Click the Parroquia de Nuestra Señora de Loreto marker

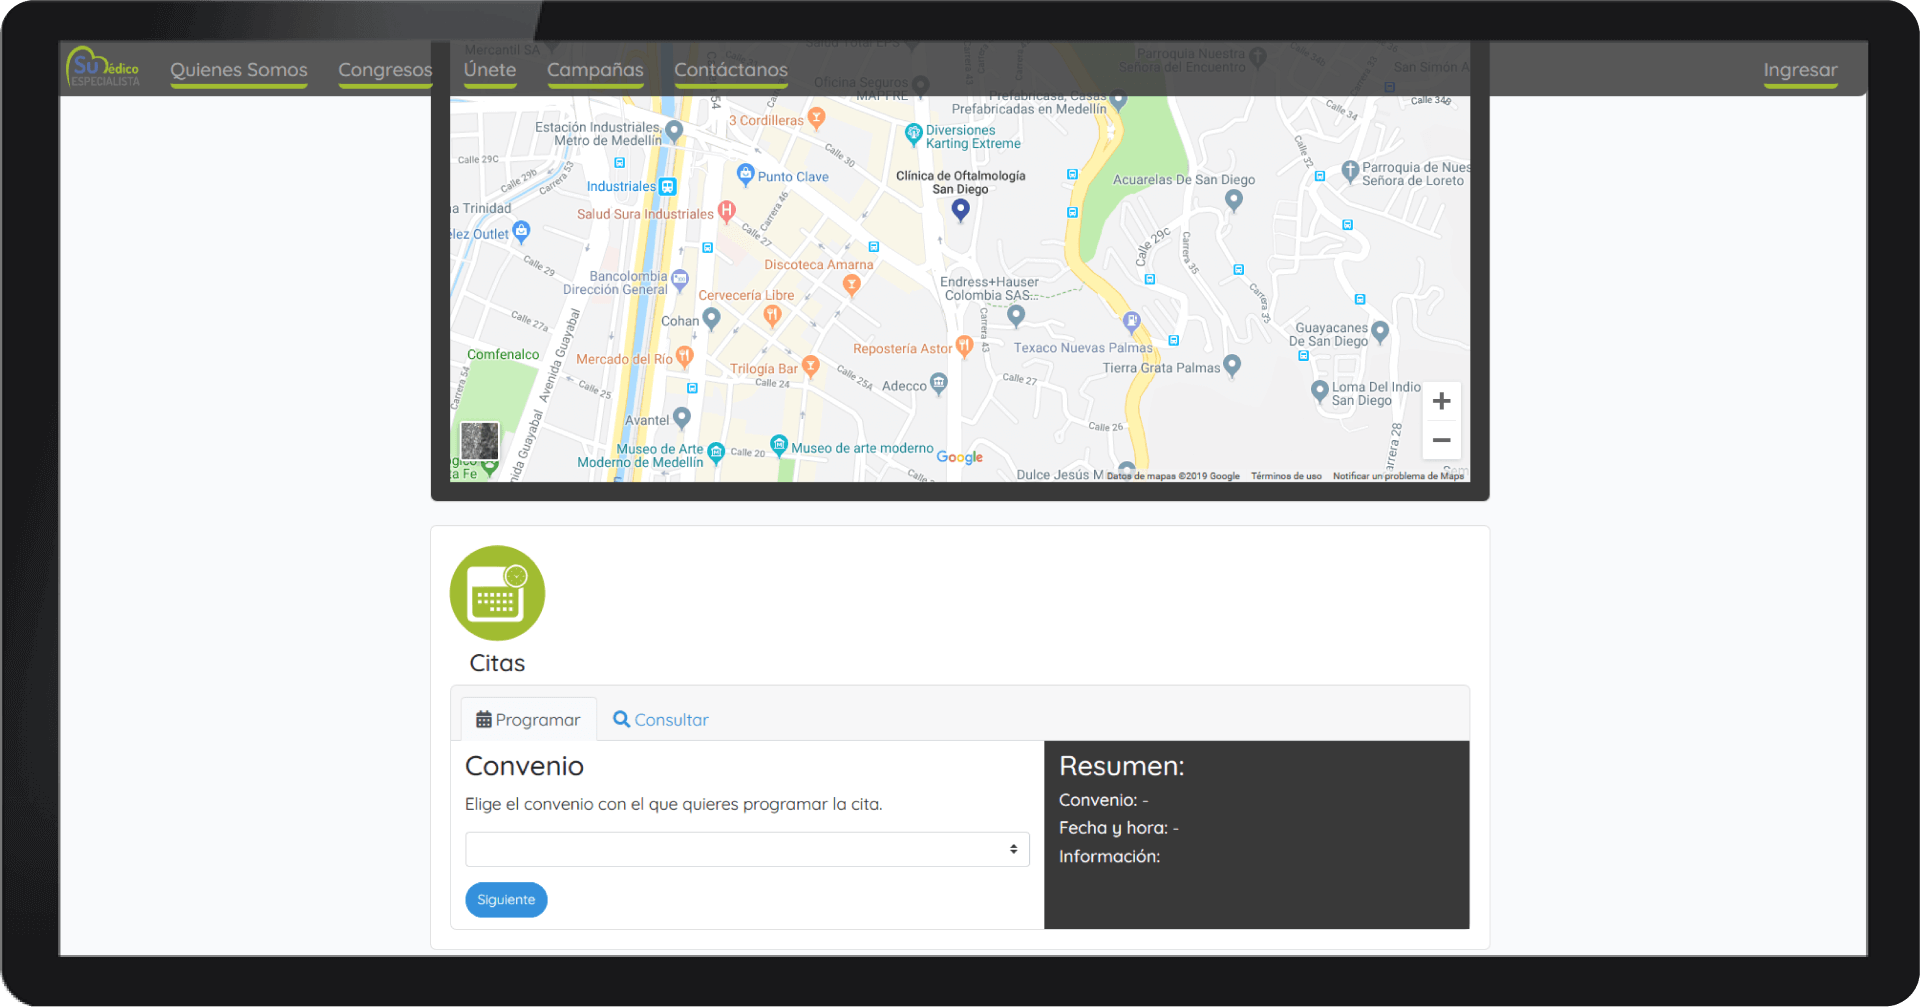coord(1350,171)
